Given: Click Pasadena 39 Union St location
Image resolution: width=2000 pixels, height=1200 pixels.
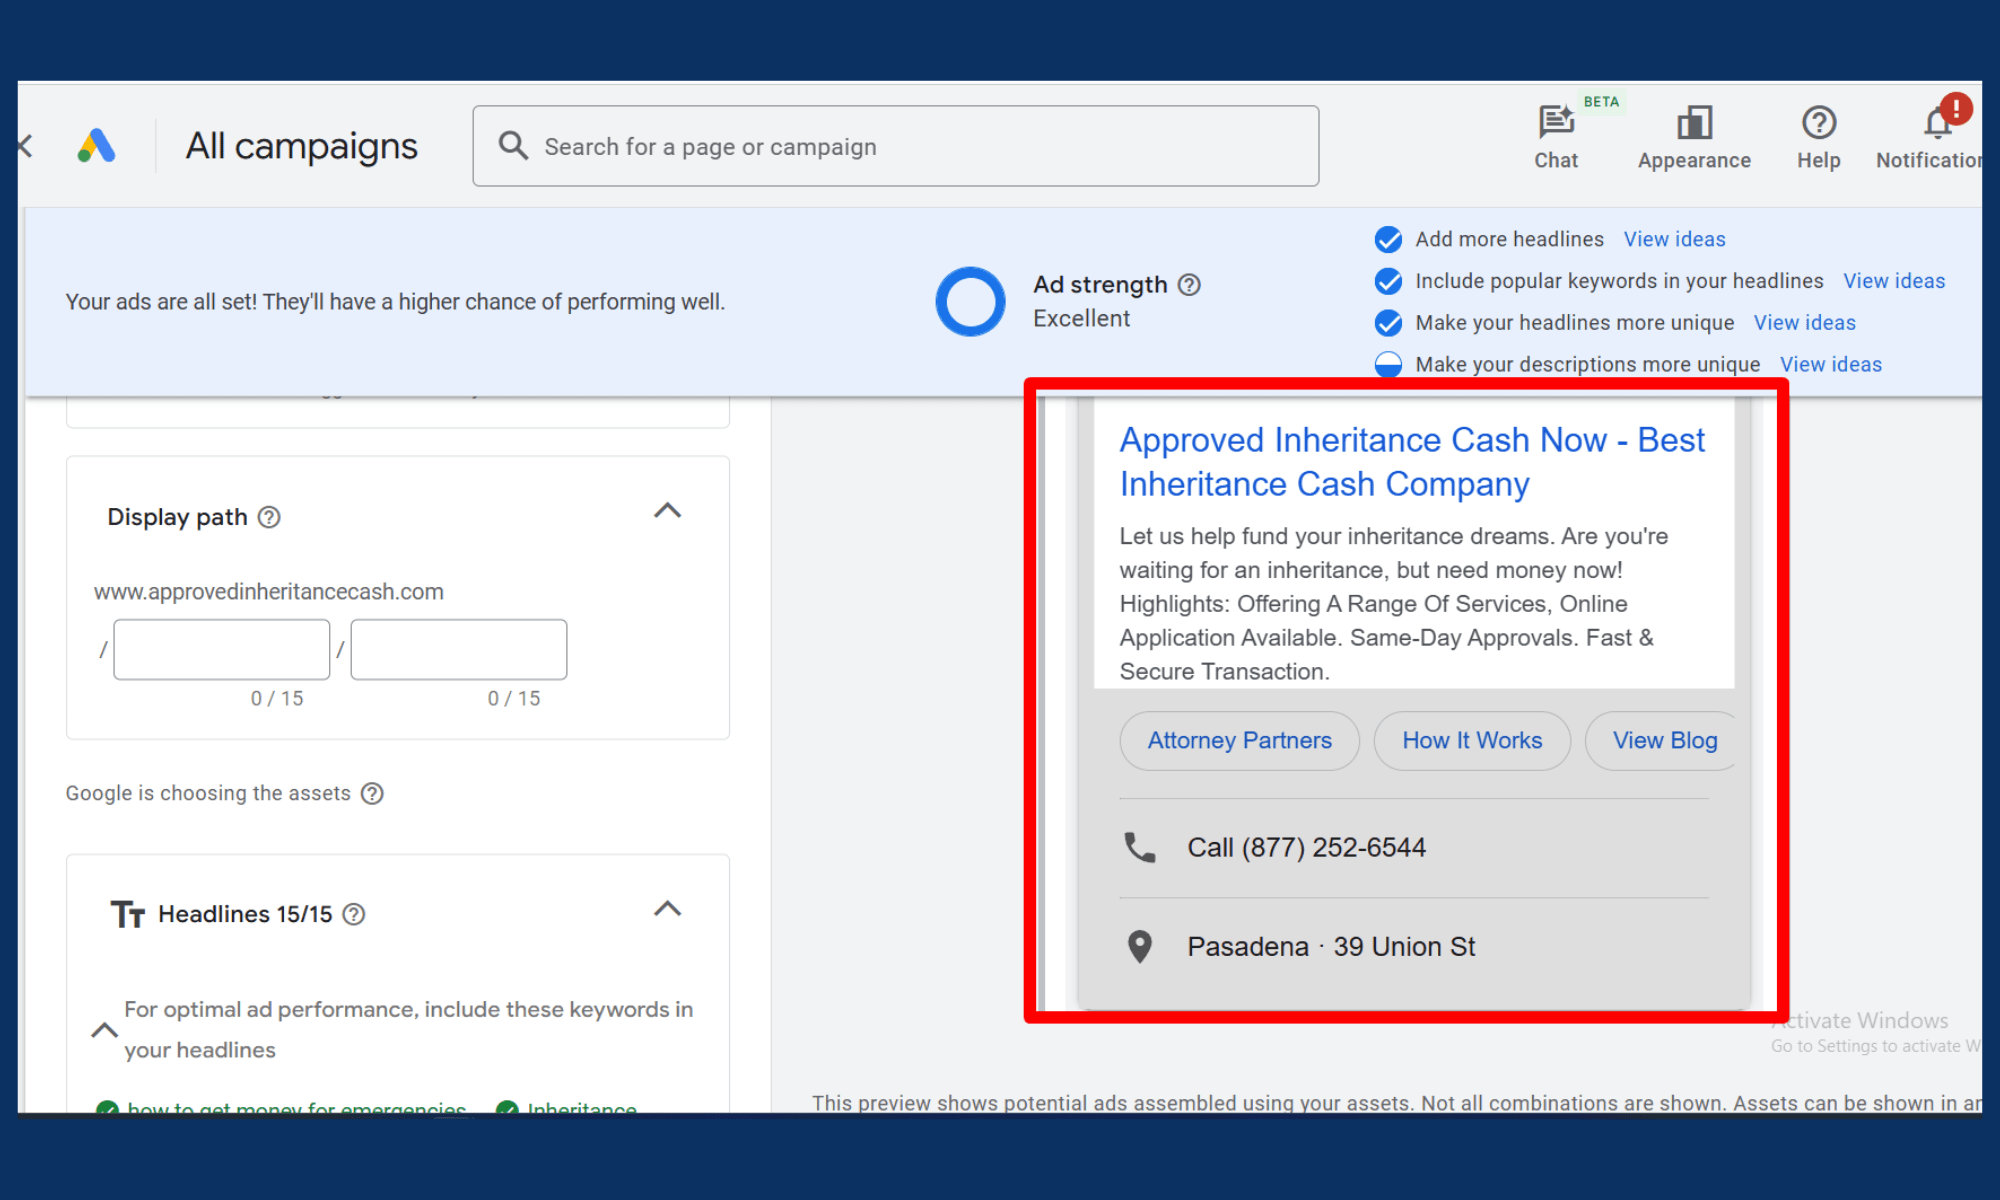Looking at the screenshot, I should (1331, 946).
